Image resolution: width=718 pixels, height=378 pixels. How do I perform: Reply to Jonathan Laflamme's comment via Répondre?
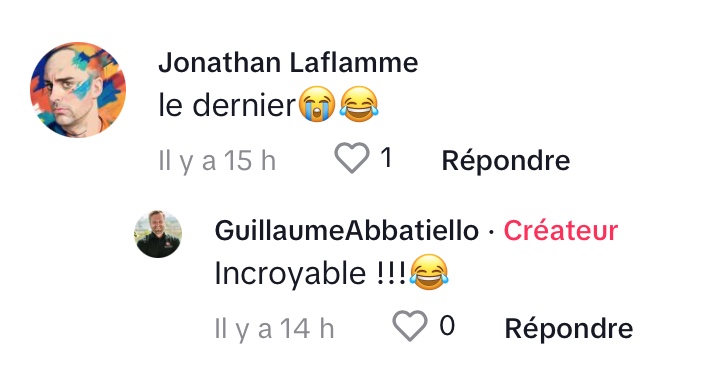506,160
